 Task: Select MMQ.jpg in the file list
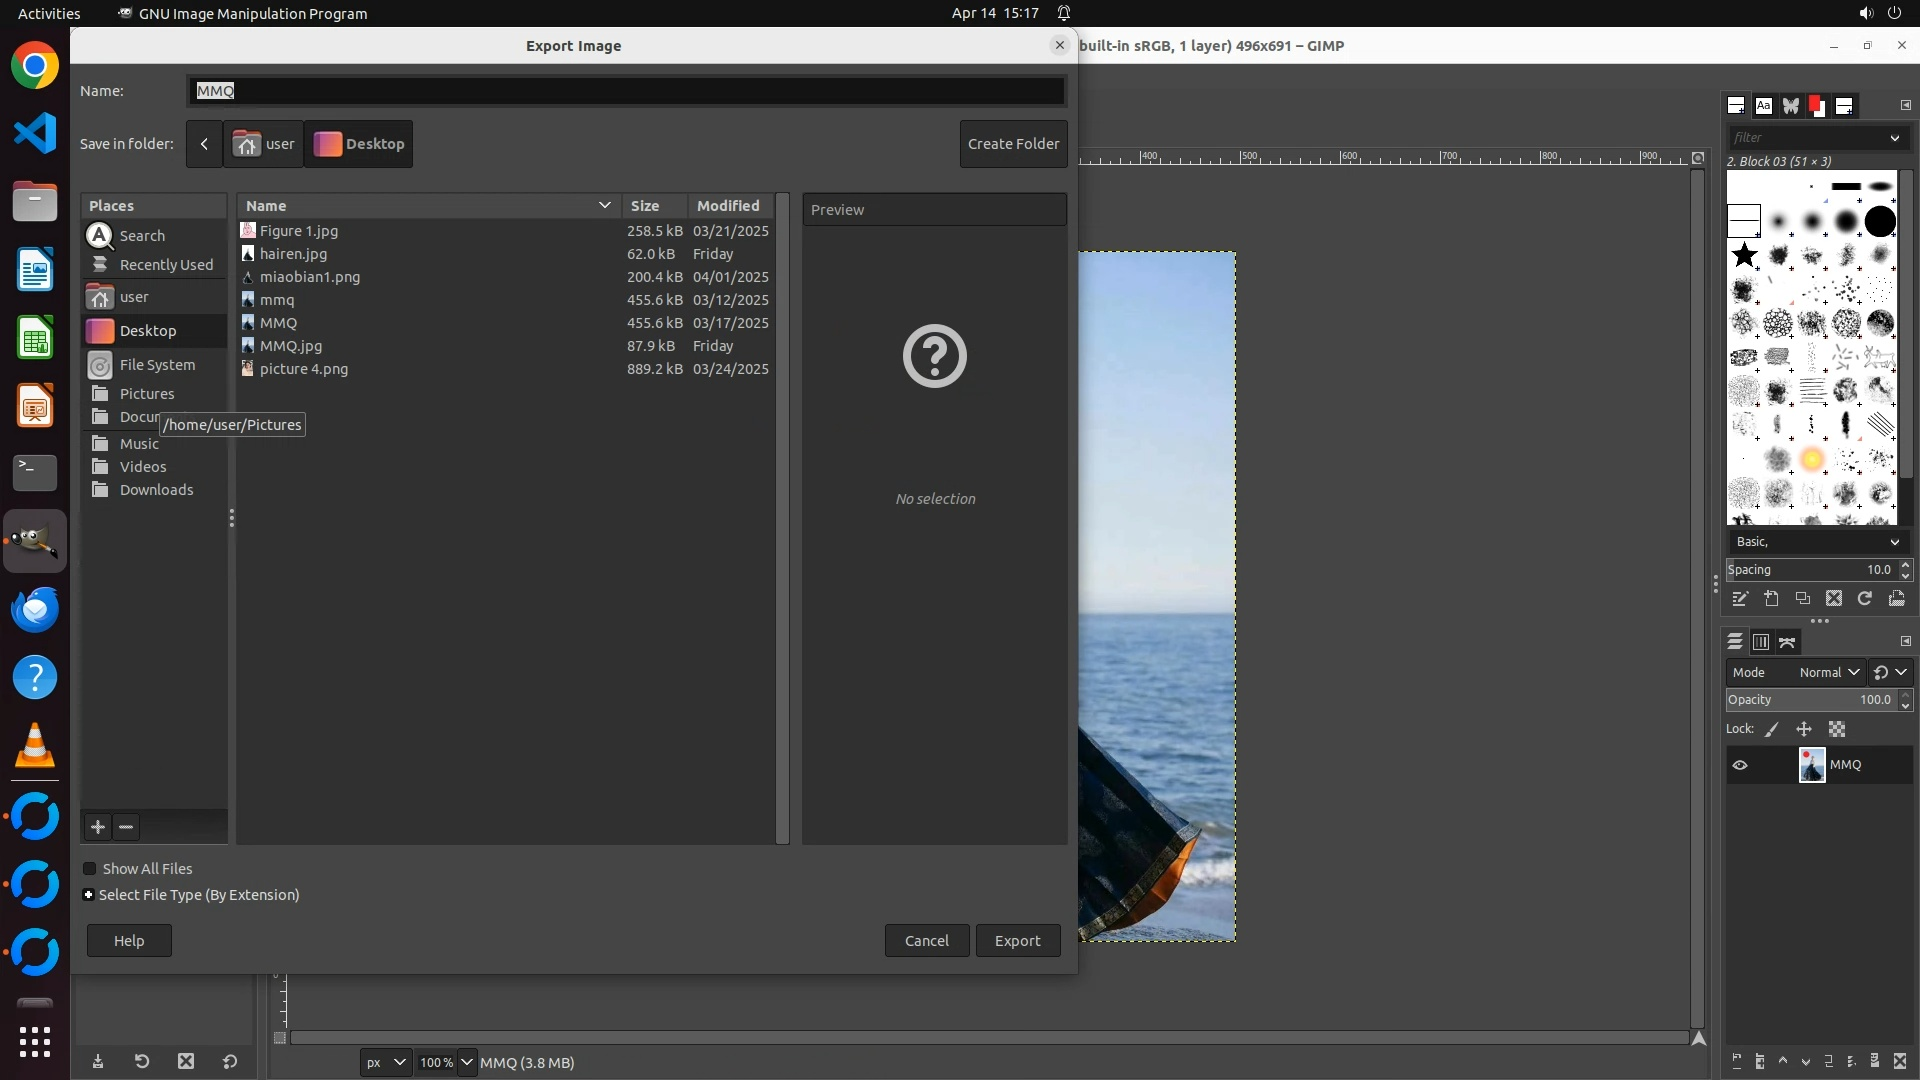coord(291,346)
